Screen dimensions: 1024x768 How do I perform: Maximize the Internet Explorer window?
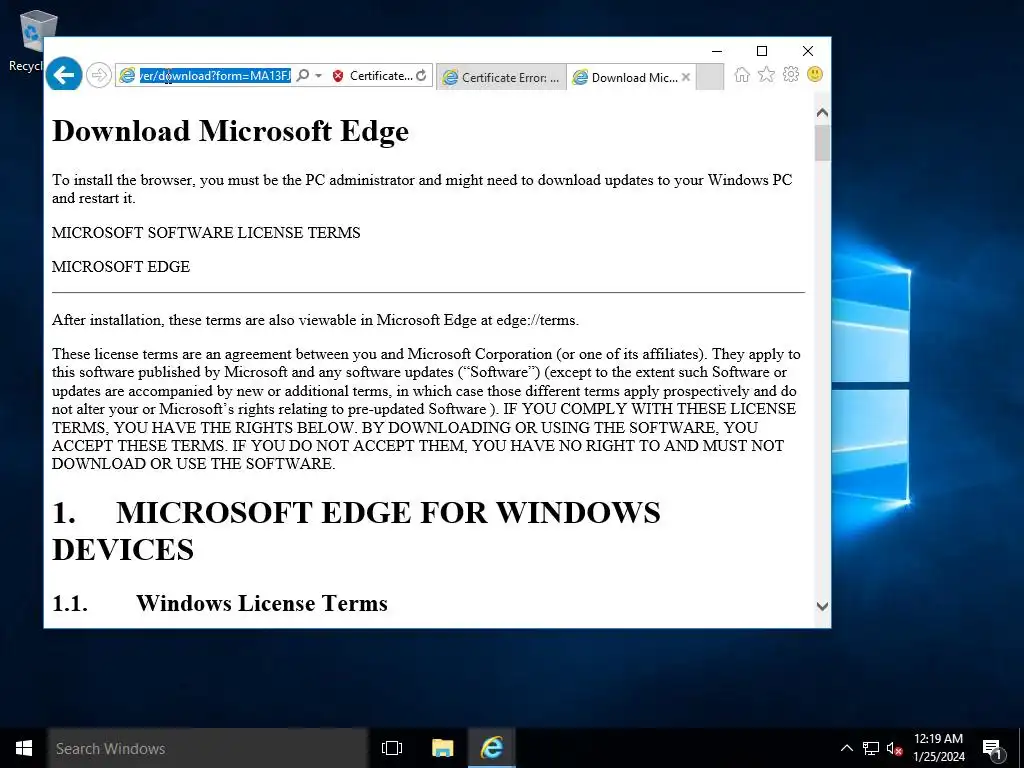pyautogui.click(x=761, y=51)
